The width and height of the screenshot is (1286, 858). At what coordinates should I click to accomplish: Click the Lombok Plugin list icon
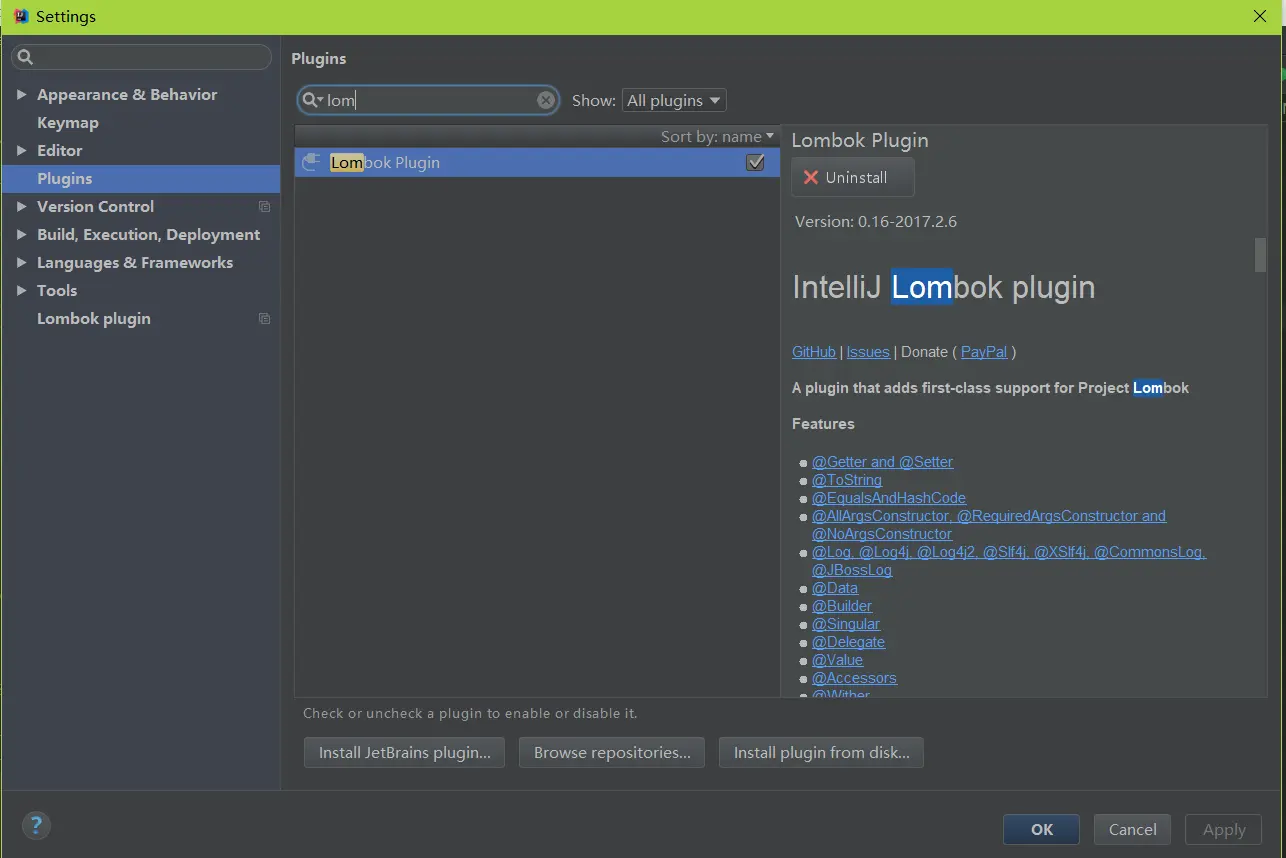click(x=312, y=162)
